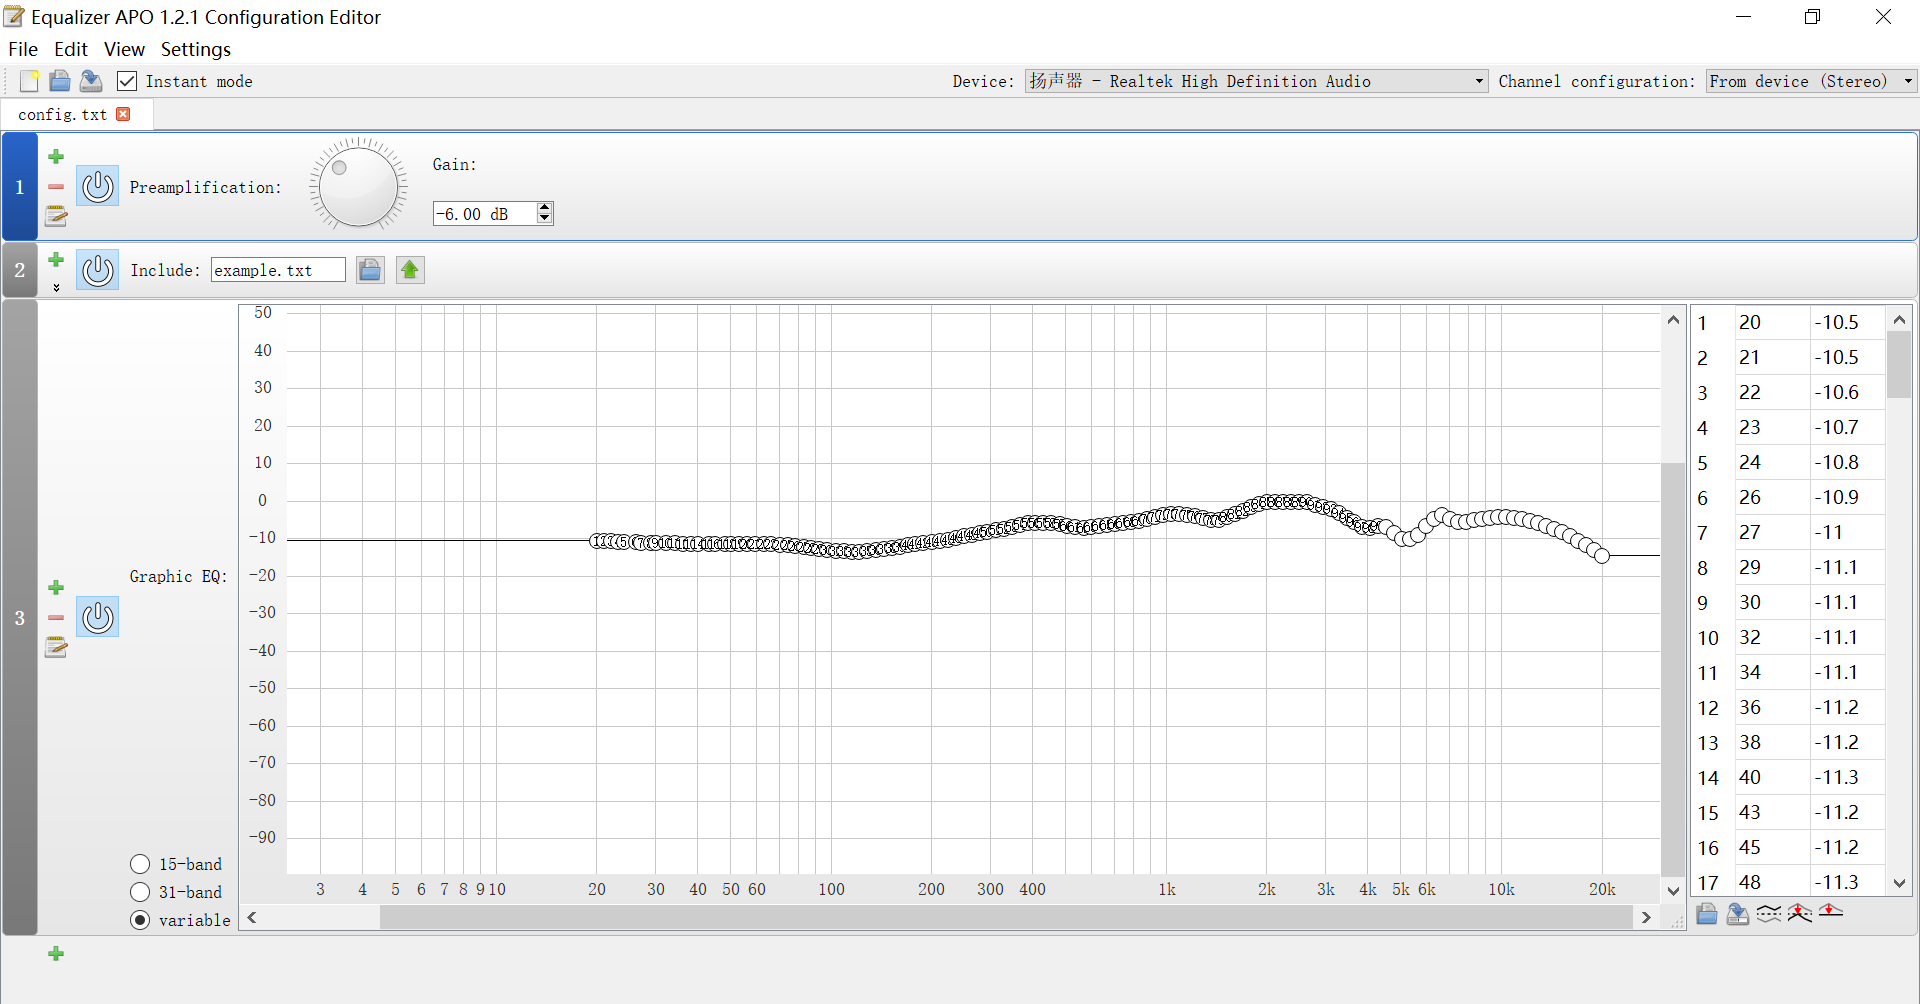Open the Settings menu
The height and width of the screenshot is (1004, 1920).
[196, 49]
